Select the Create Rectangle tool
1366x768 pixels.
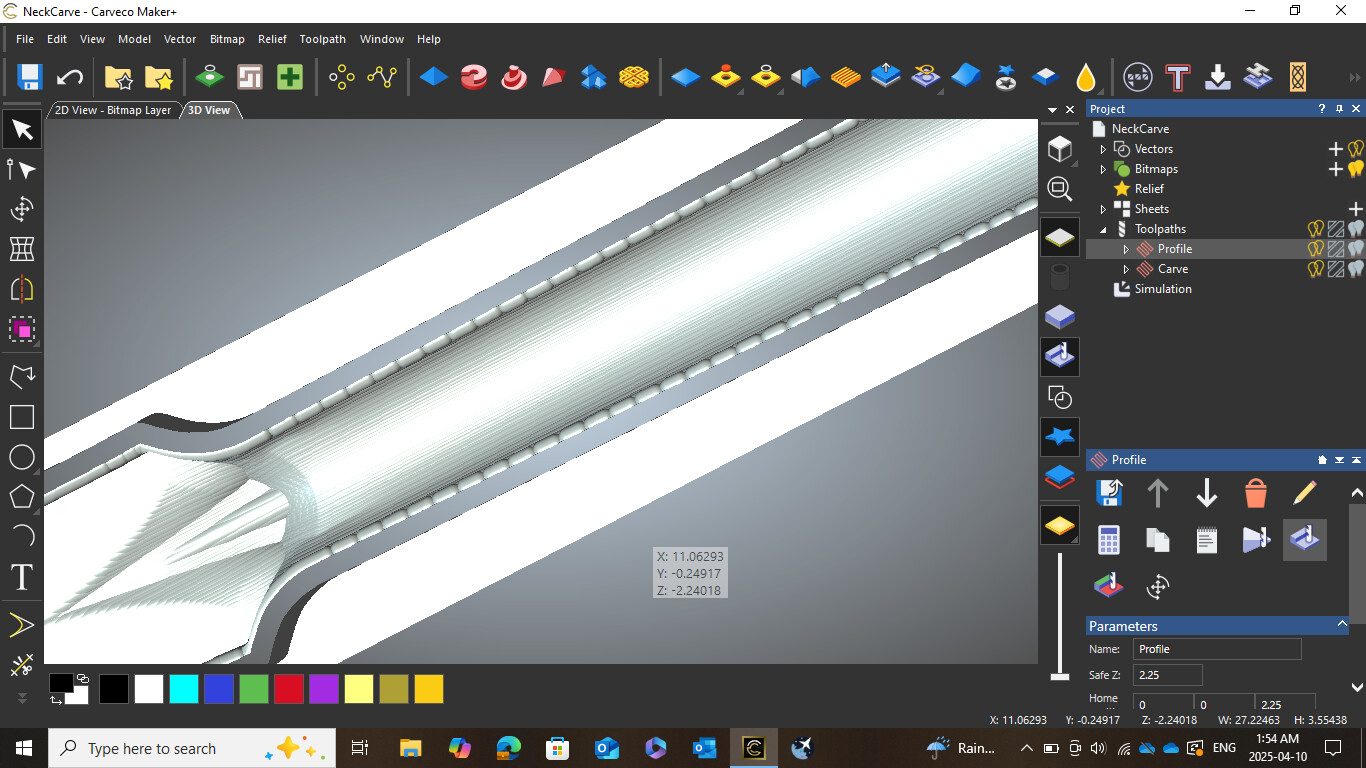click(x=22, y=417)
